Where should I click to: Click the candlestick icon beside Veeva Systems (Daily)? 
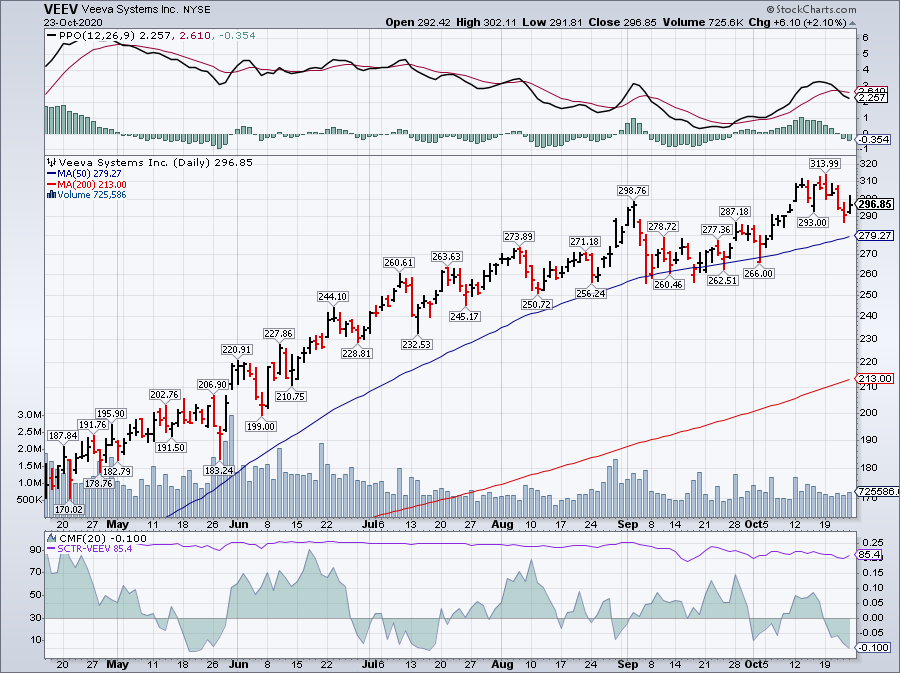point(52,163)
